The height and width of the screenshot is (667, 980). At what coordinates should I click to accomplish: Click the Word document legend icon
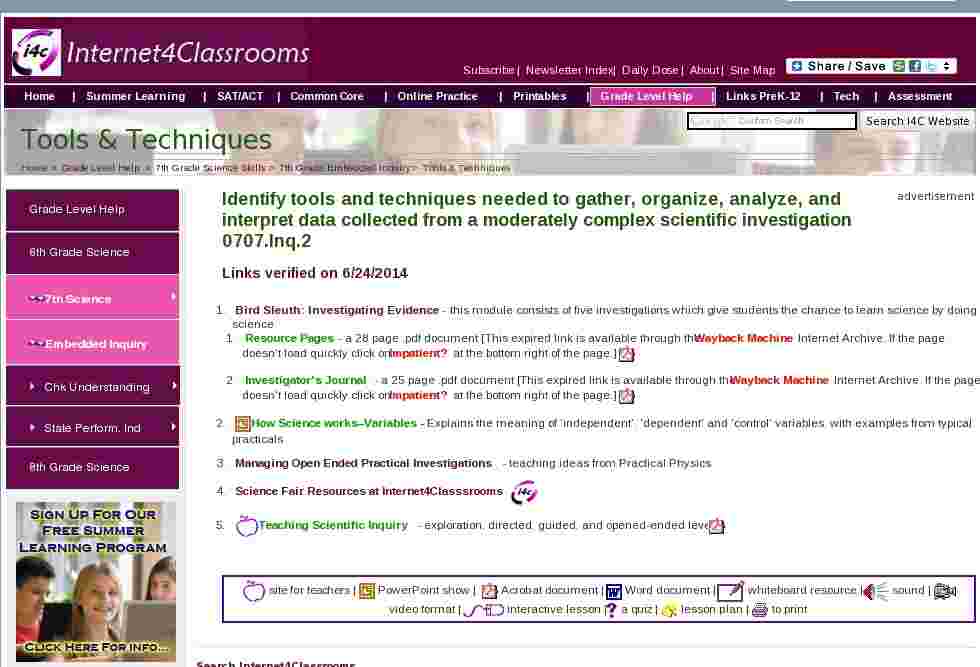(x=614, y=591)
